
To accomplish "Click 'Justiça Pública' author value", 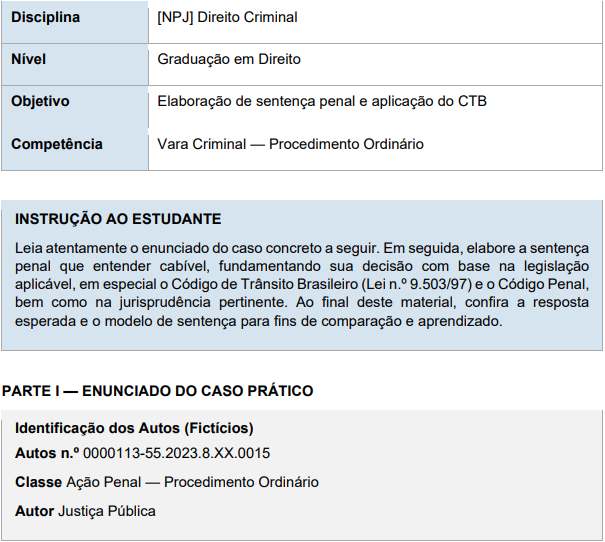I will click(x=107, y=512).
